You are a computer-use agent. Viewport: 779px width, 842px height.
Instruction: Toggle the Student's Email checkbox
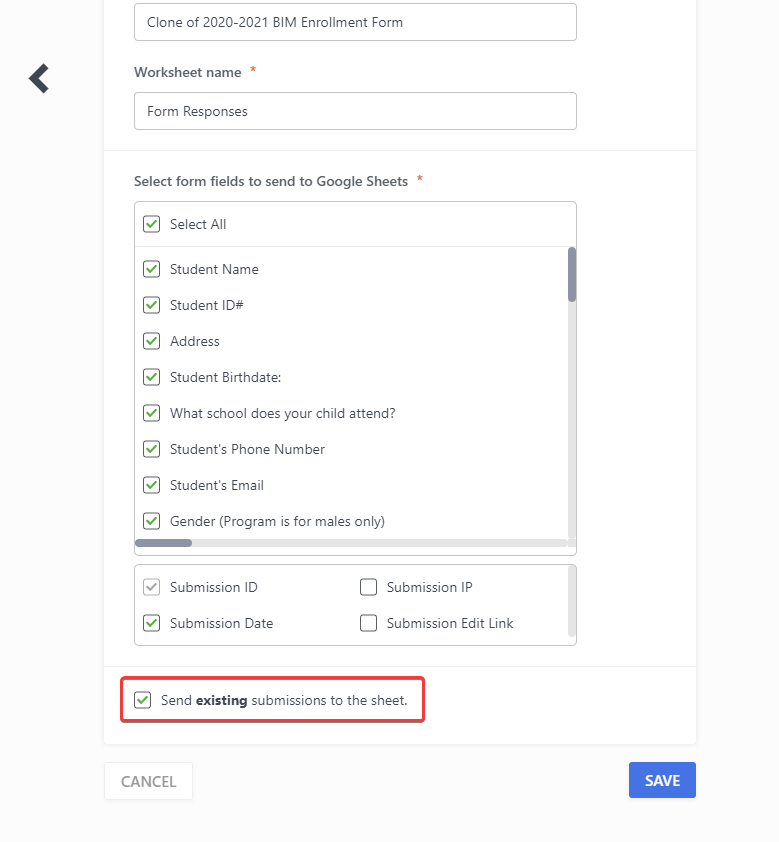click(x=152, y=485)
